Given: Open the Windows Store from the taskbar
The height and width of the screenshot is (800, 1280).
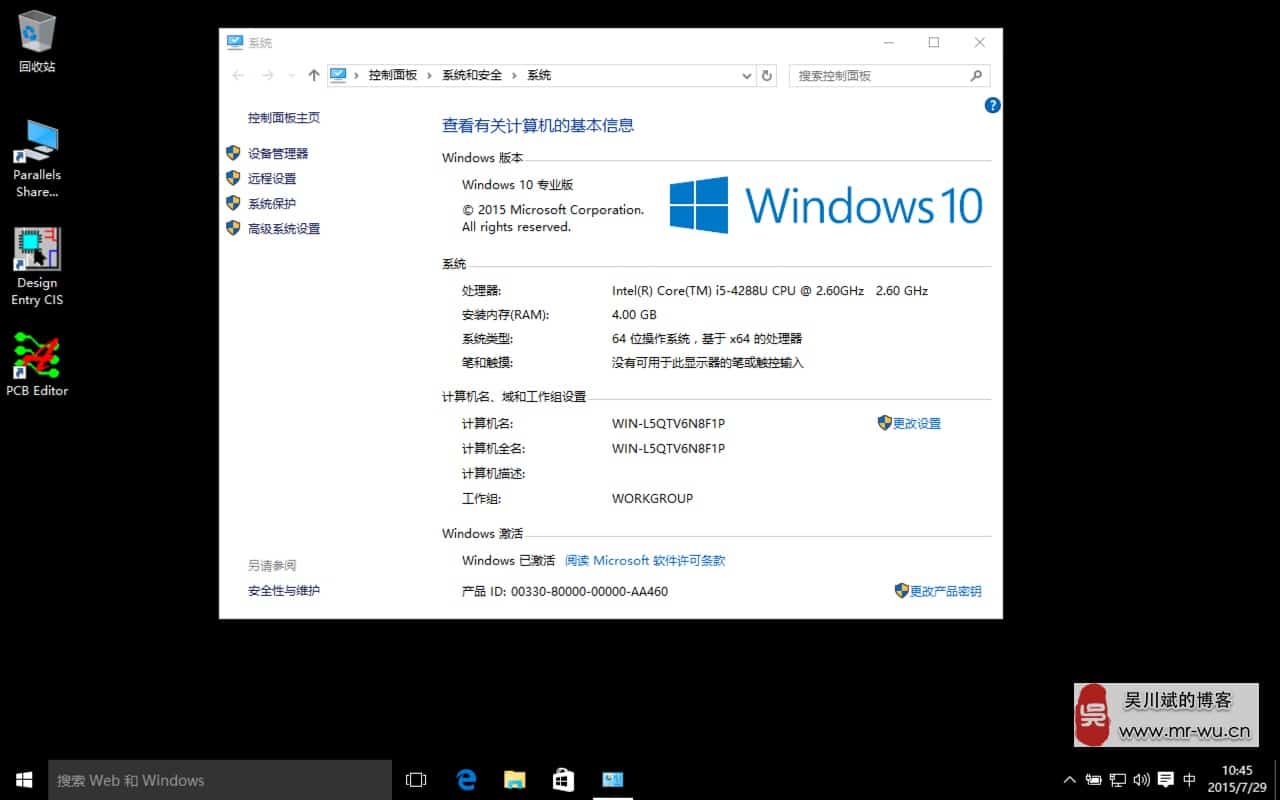Looking at the screenshot, I should [x=564, y=780].
